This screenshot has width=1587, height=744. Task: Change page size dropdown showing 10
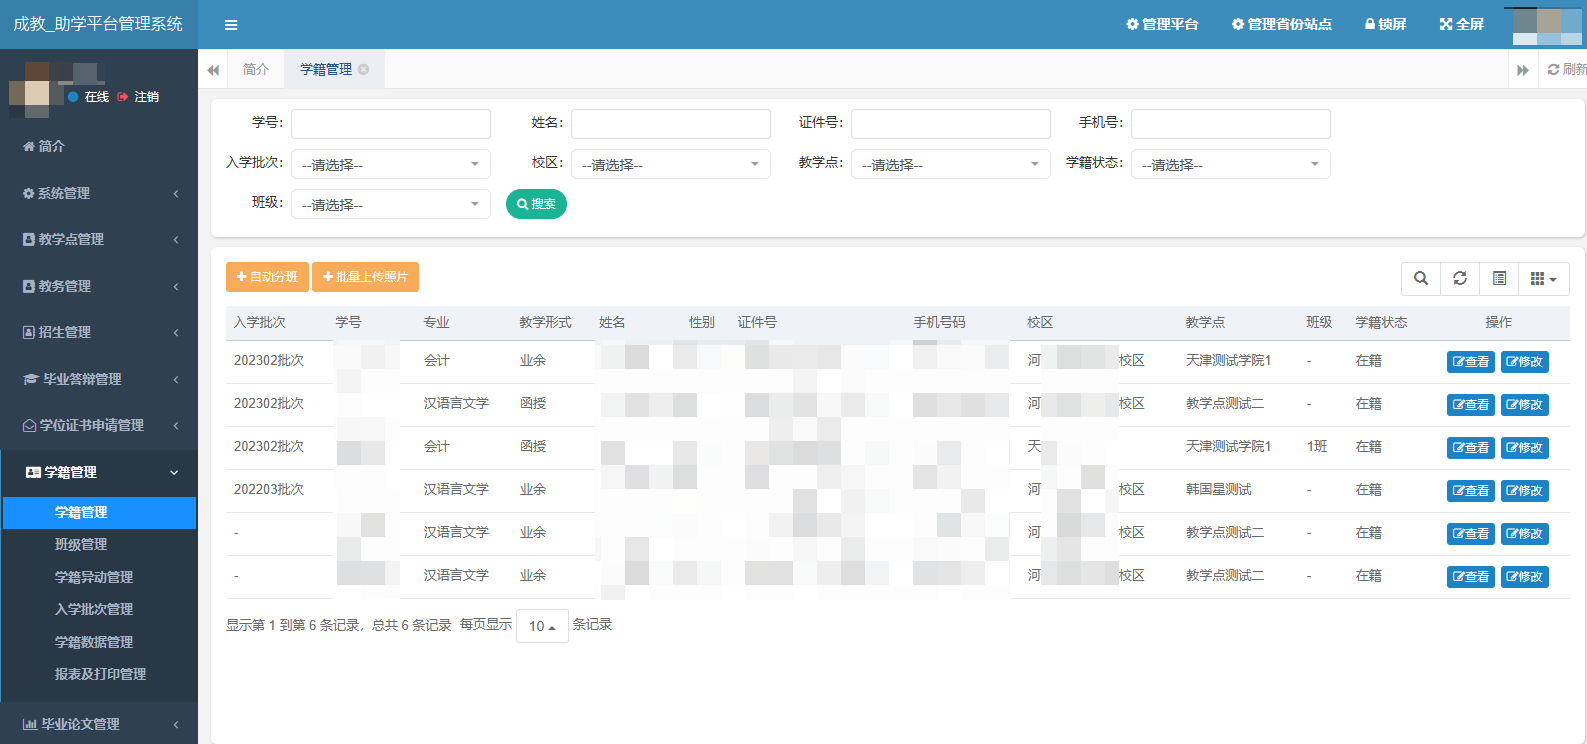coord(542,626)
